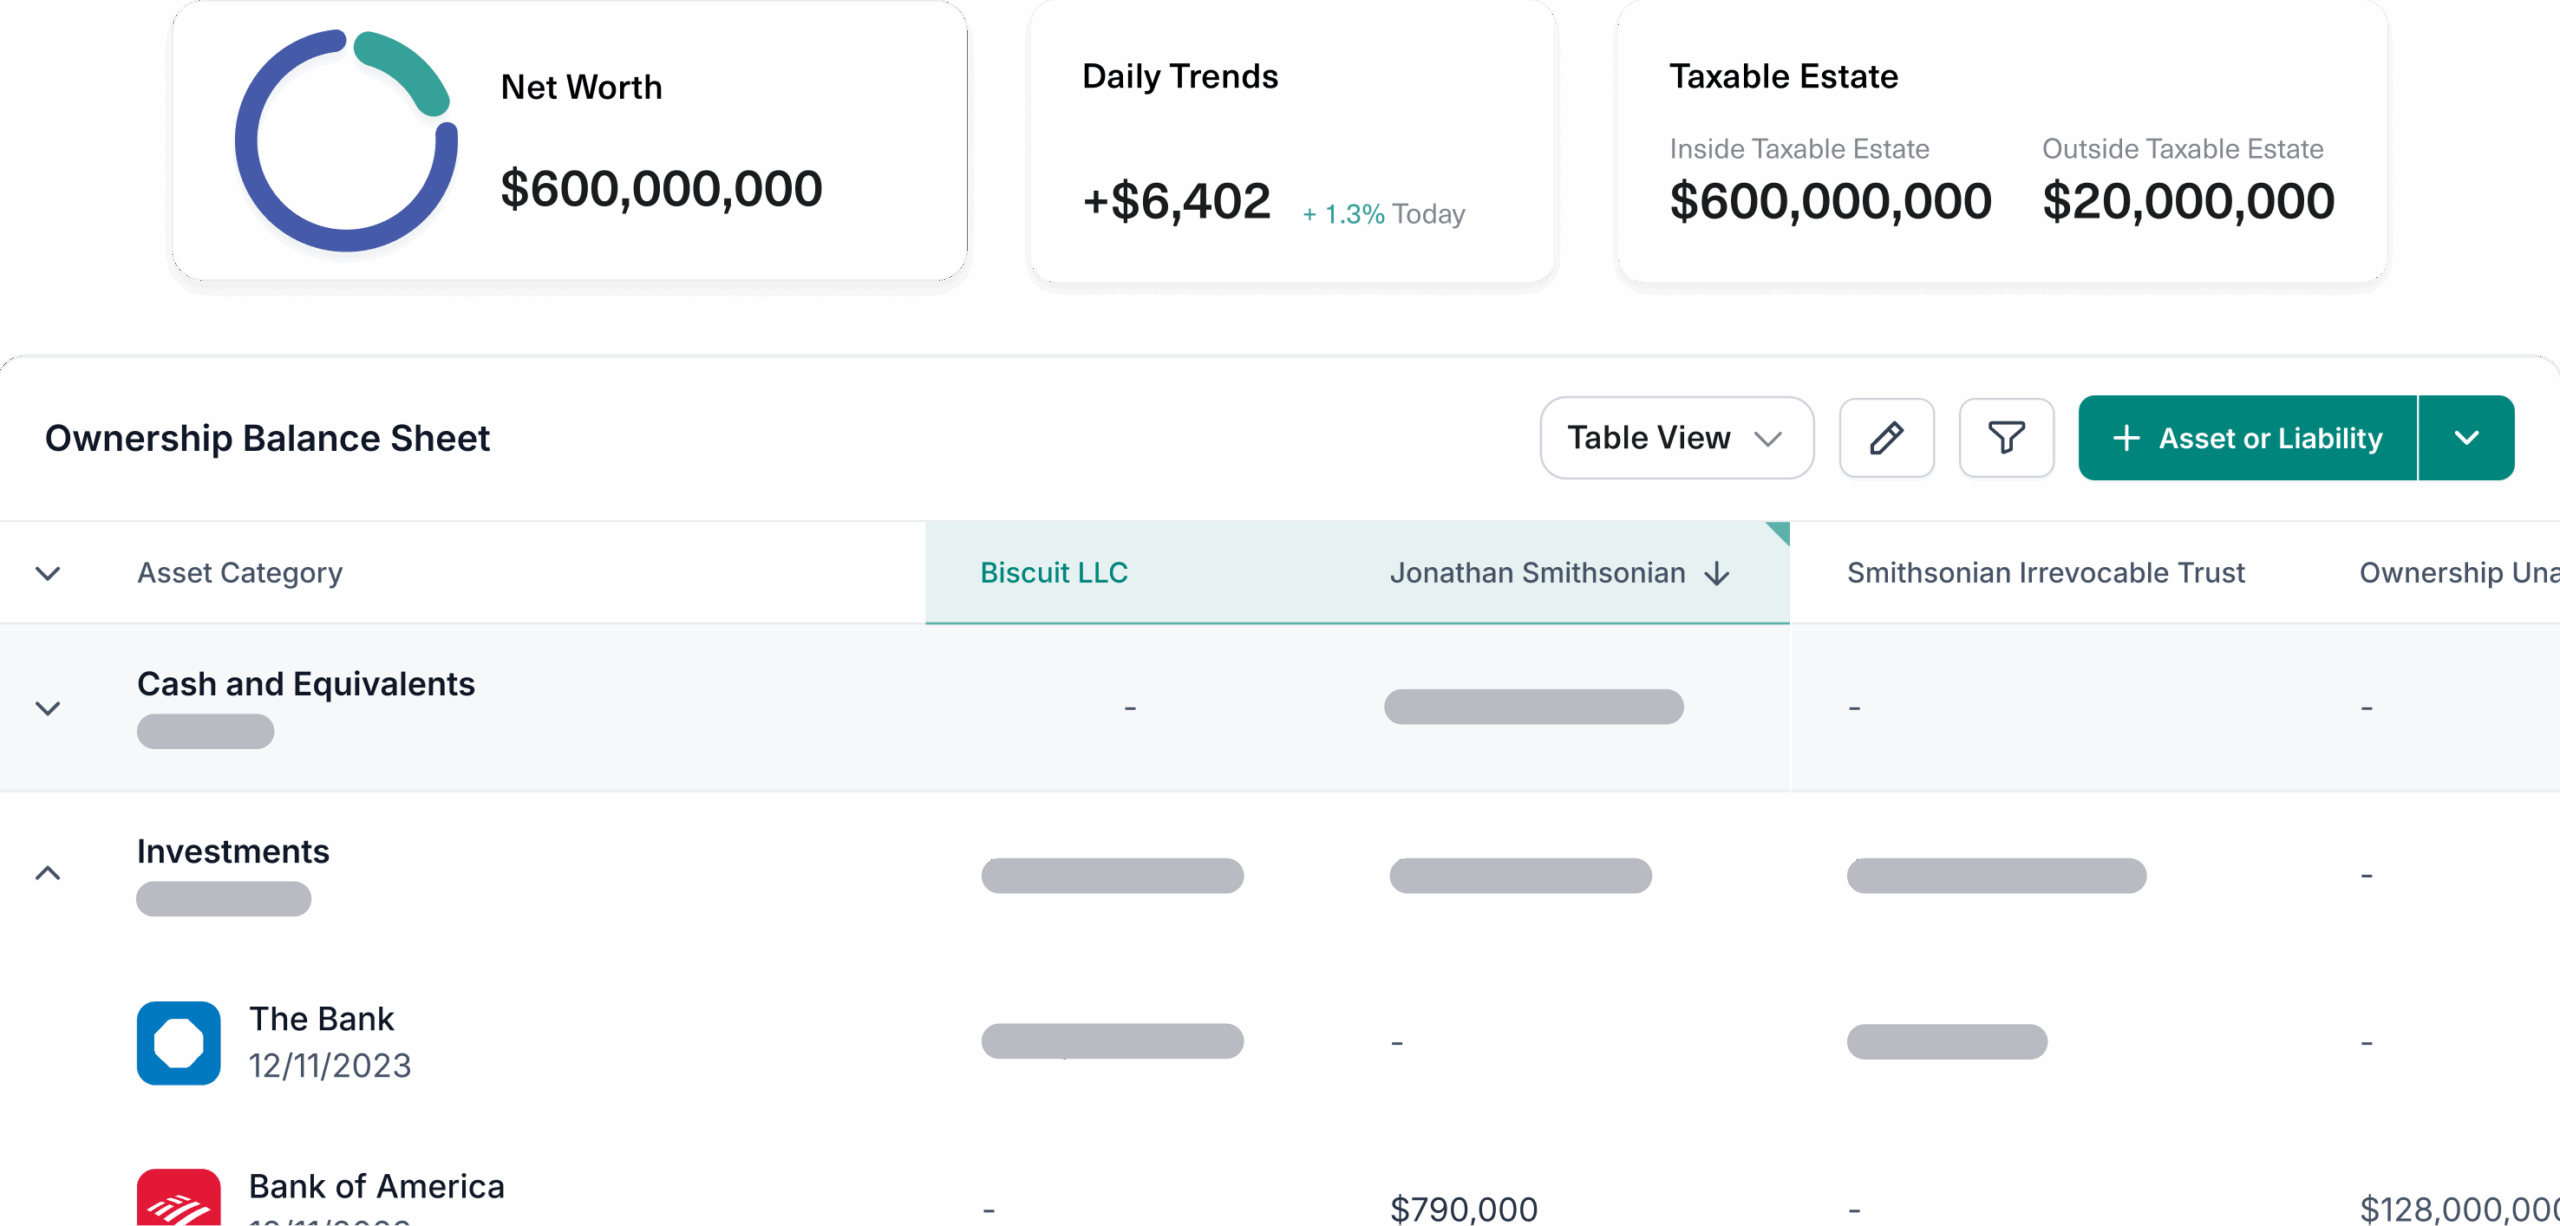Click green corner marker on highlighted column
The height and width of the screenshot is (1226, 2560).
pyautogui.click(x=1778, y=533)
